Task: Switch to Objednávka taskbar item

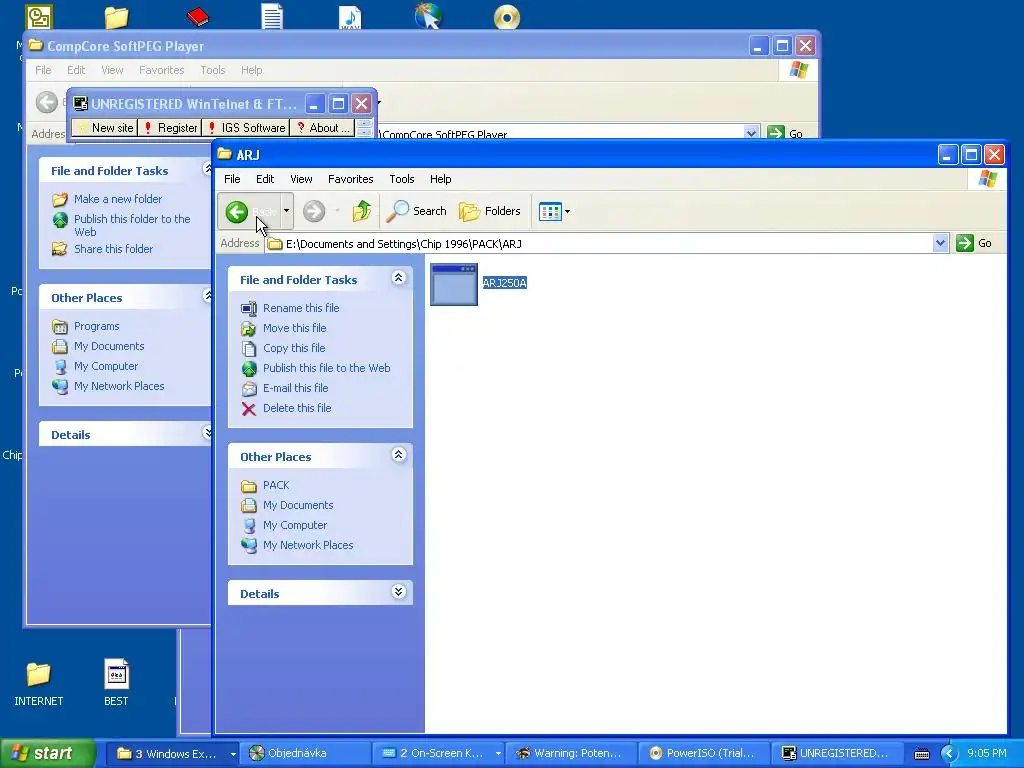Action: [x=305, y=753]
